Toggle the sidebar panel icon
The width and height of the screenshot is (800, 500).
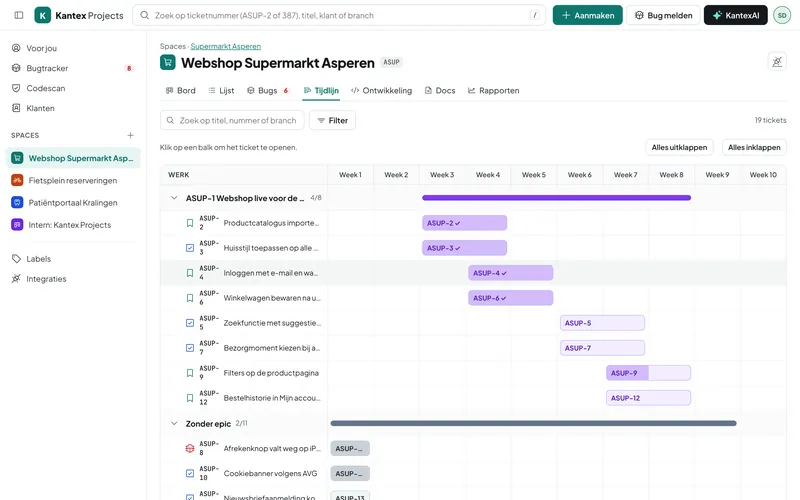pyautogui.click(x=19, y=15)
